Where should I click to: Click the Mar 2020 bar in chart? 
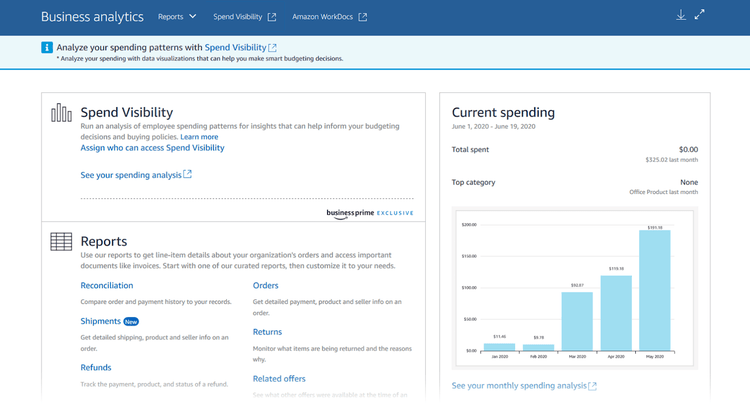click(x=577, y=322)
